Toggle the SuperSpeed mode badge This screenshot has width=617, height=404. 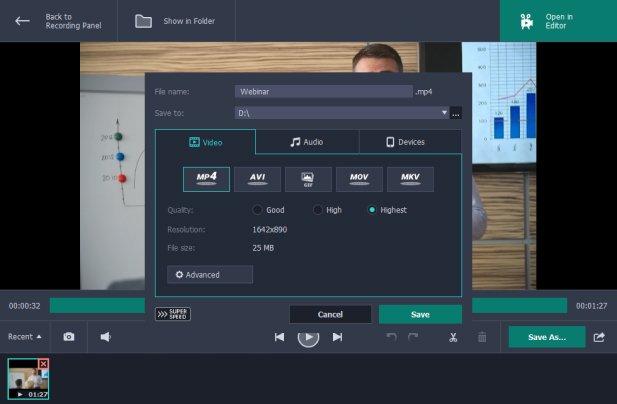173,314
